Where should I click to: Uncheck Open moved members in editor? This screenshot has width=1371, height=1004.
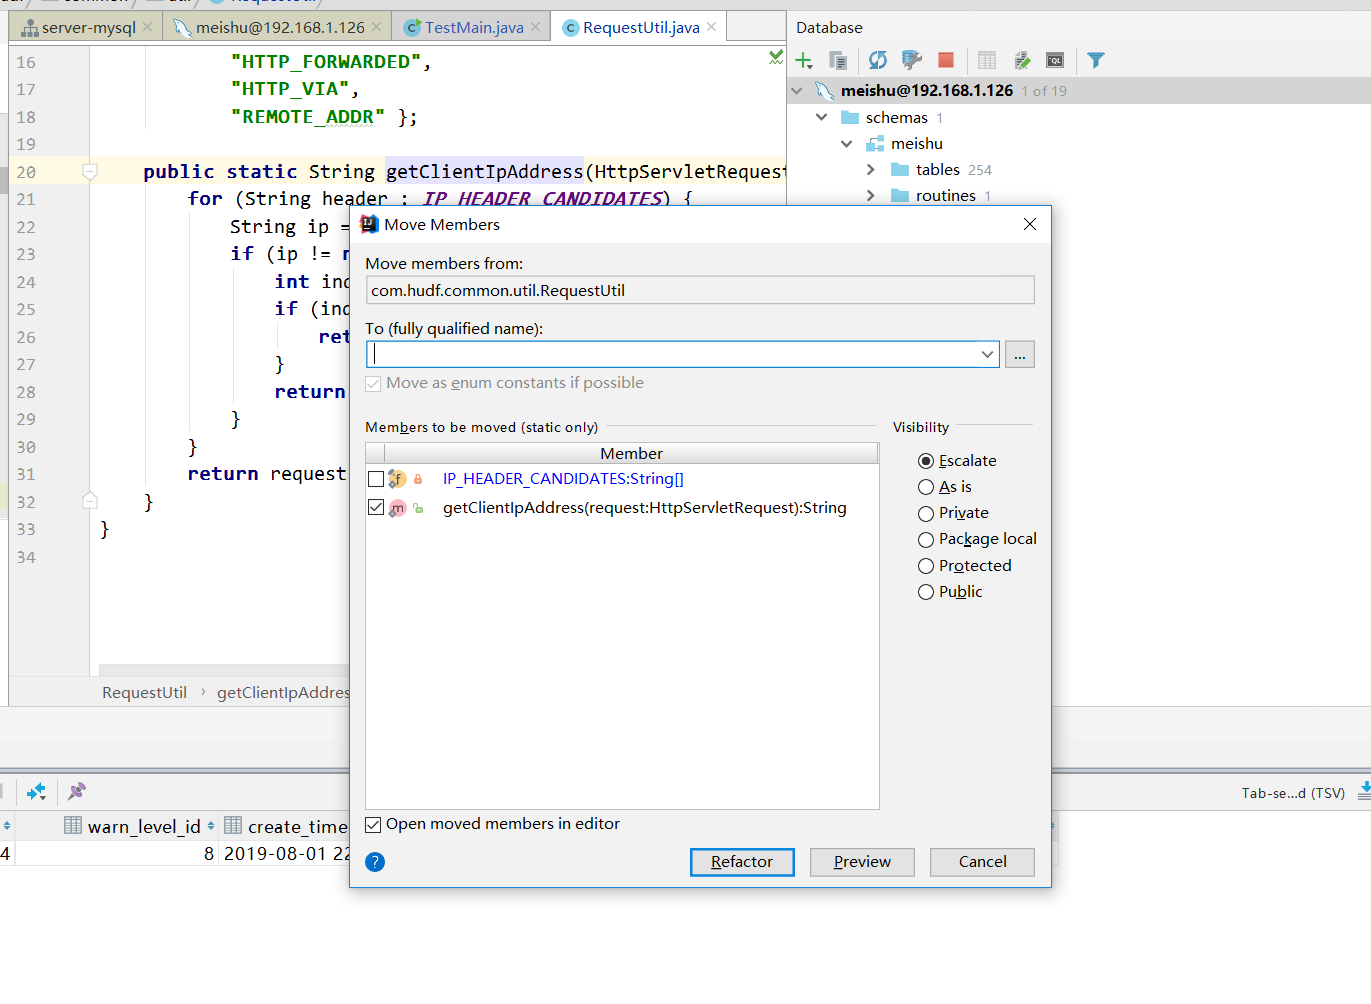click(374, 825)
